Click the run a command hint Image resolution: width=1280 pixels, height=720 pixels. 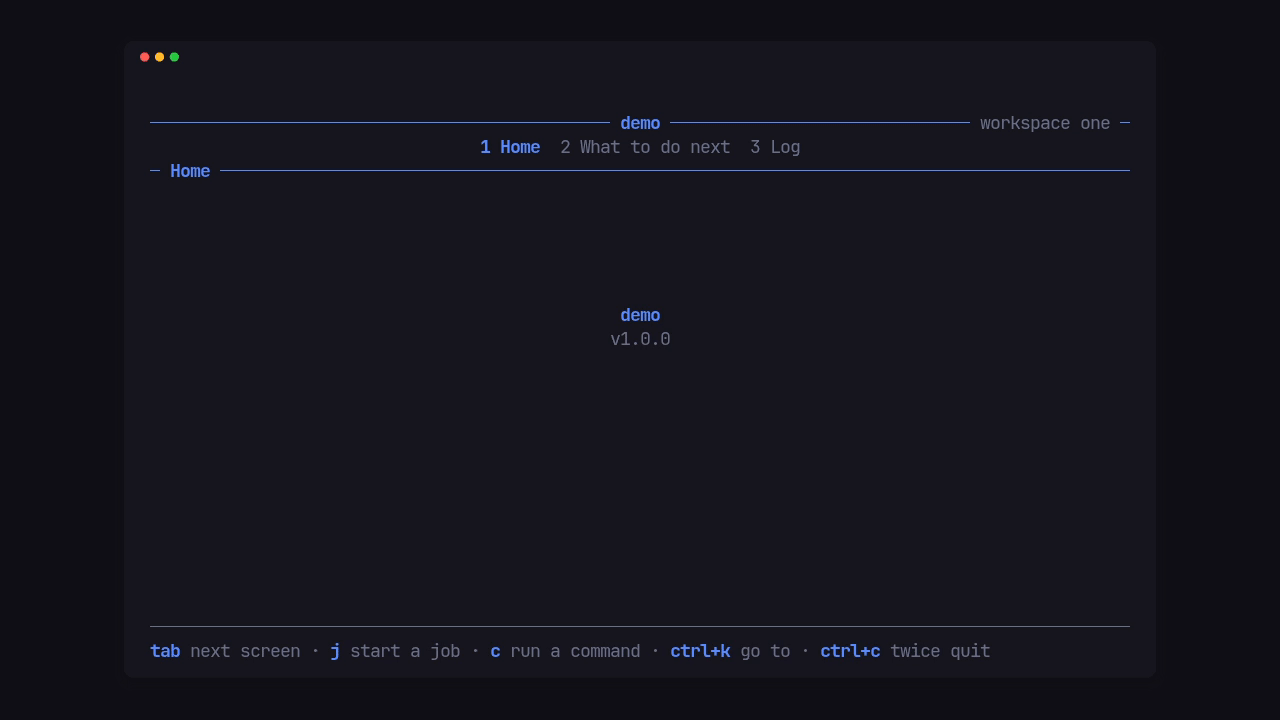(575, 651)
